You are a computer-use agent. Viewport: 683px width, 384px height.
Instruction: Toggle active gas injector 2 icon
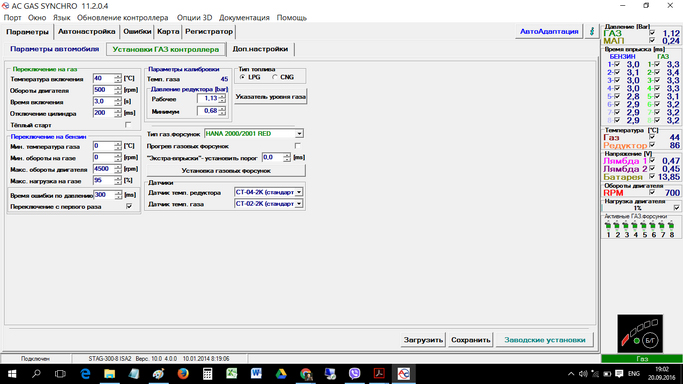[x=617, y=226]
